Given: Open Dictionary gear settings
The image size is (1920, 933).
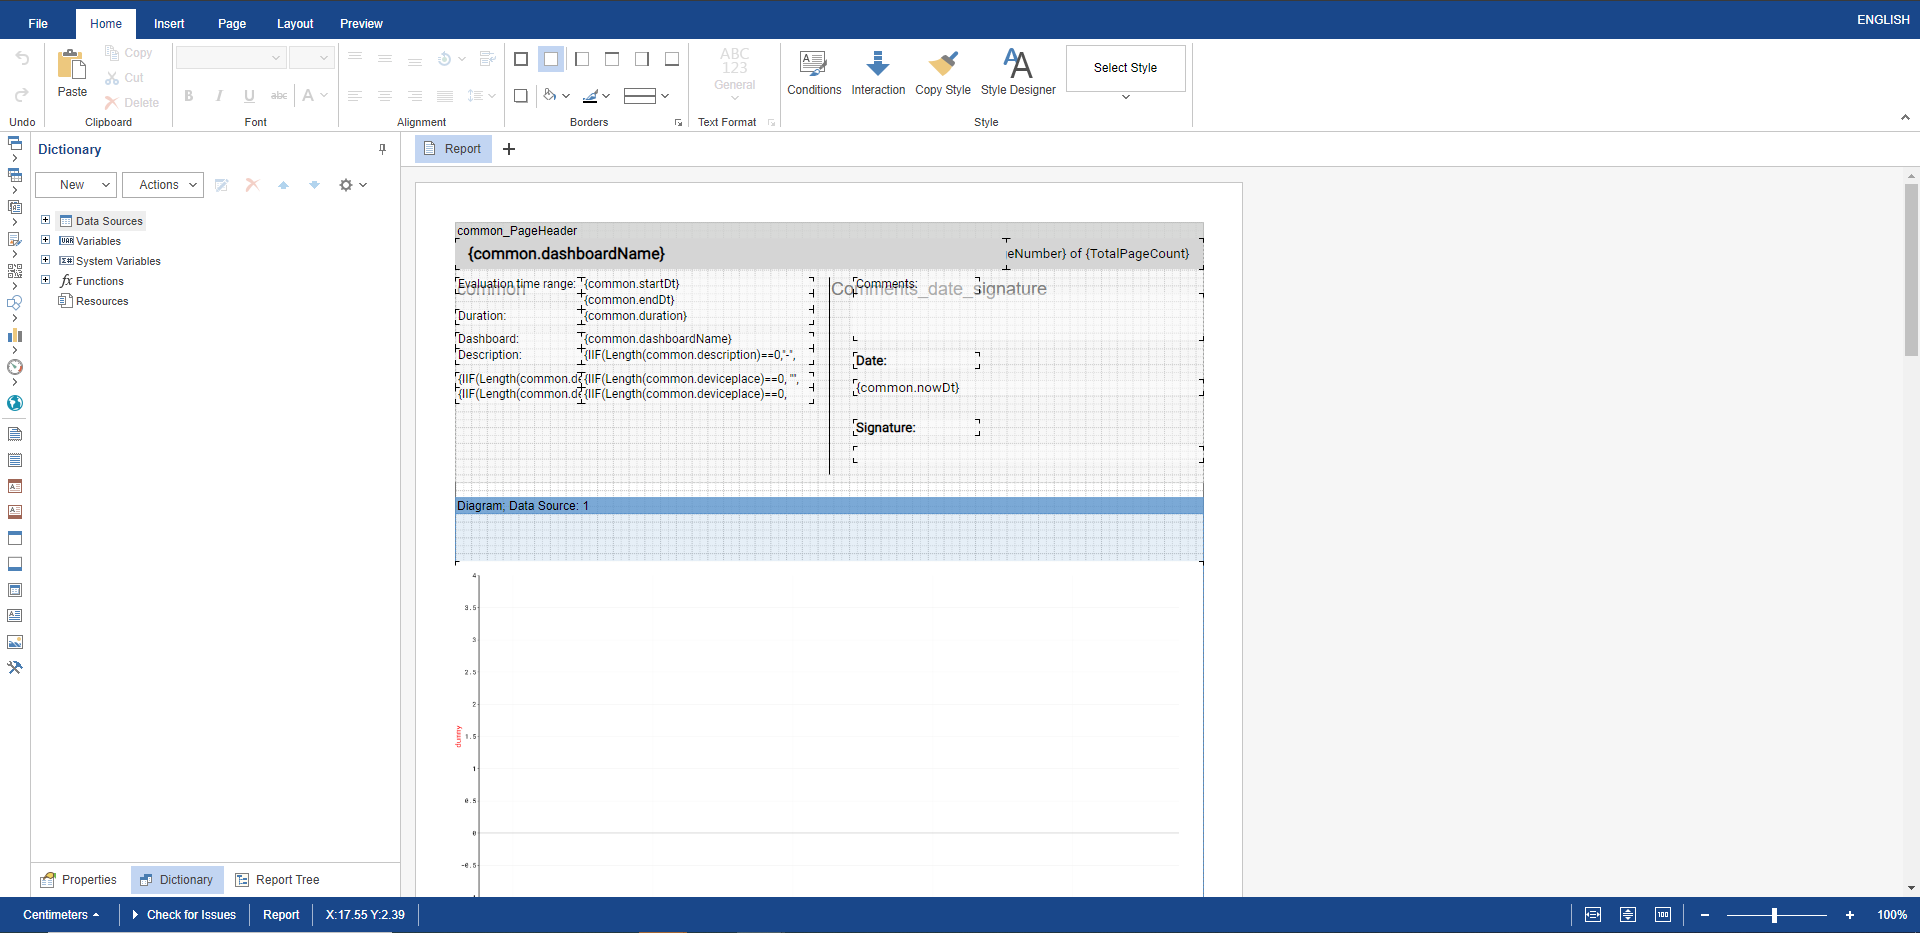Looking at the screenshot, I should coord(352,185).
